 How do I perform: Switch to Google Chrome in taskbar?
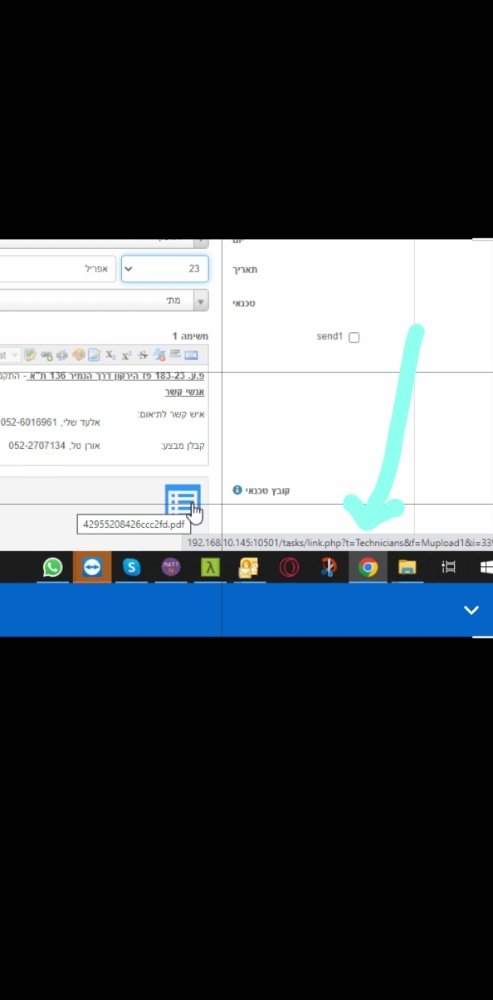point(367,567)
